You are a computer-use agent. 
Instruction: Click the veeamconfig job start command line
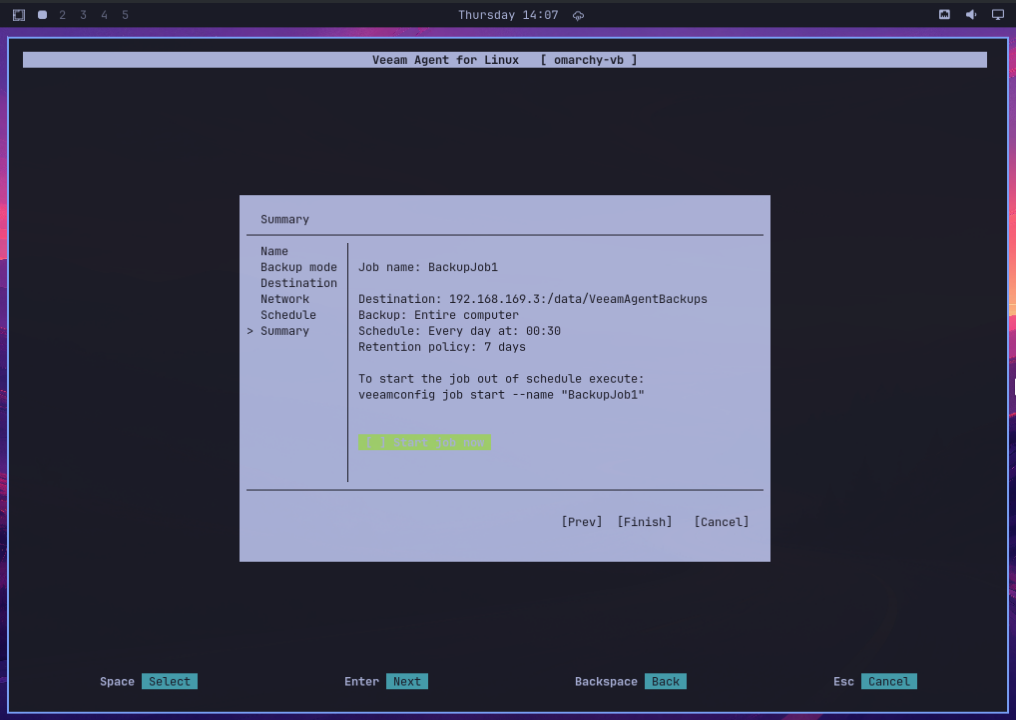(502, 395)
